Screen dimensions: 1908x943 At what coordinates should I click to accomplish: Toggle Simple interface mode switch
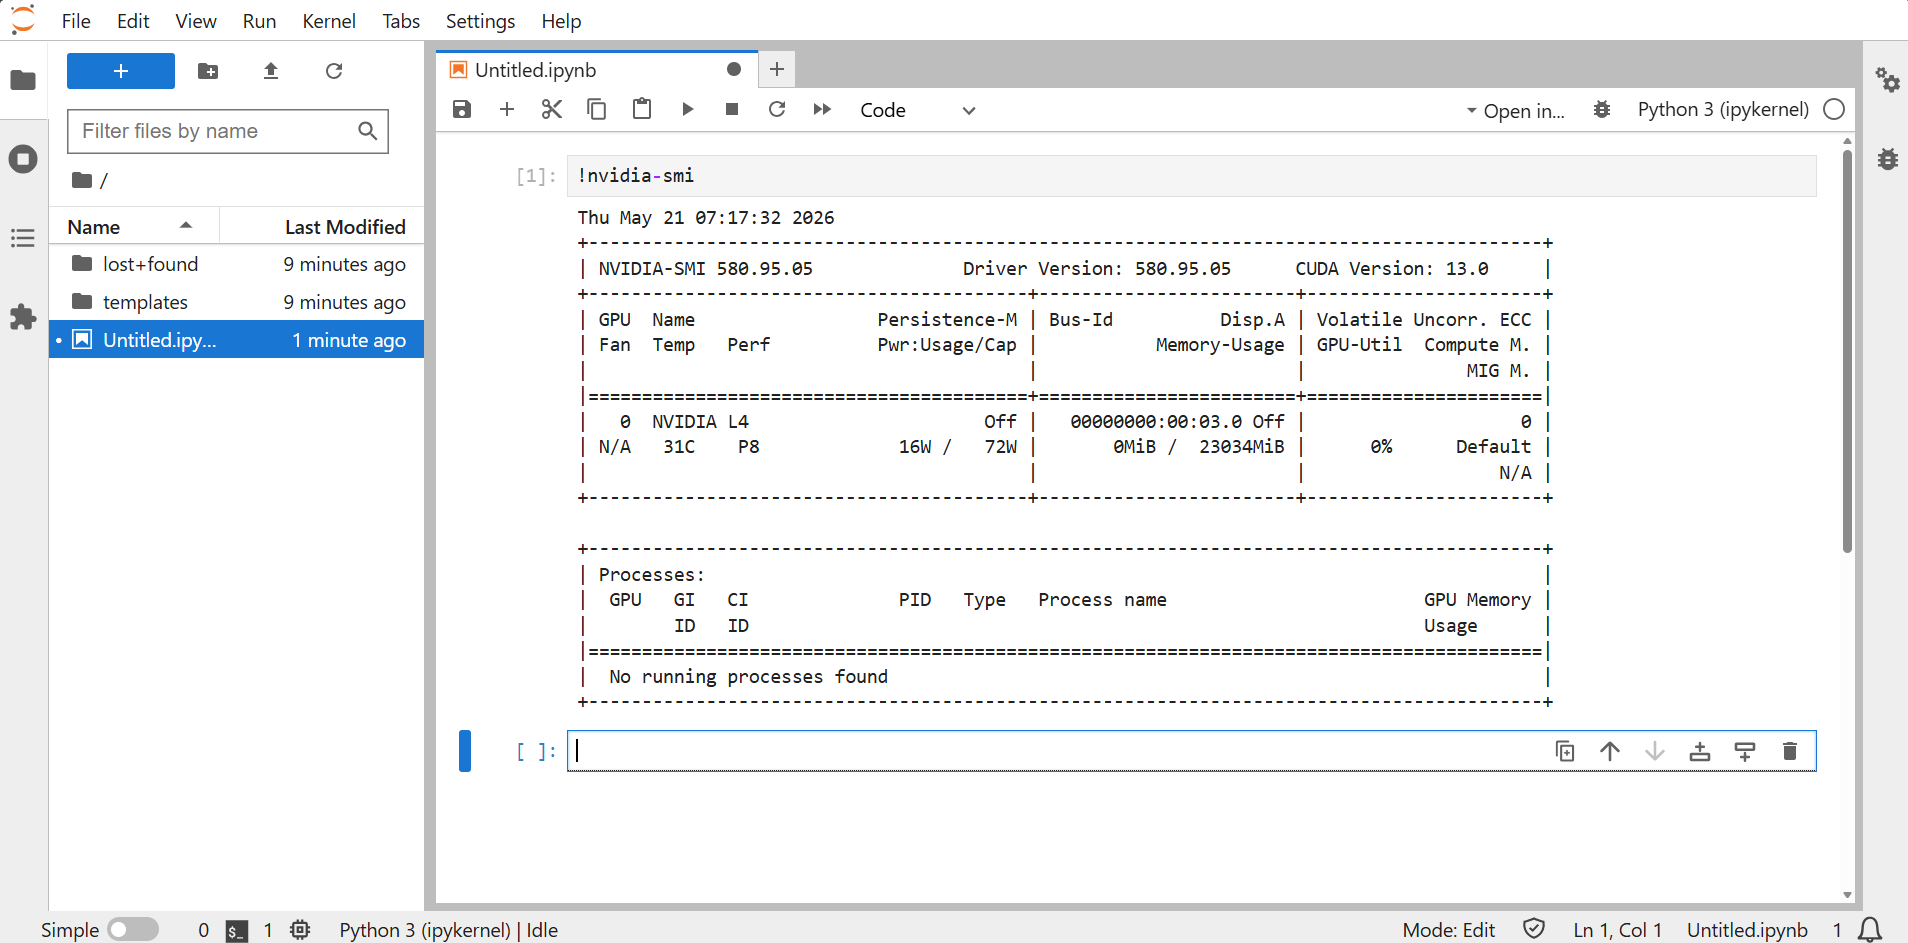[x=133, y=930]
